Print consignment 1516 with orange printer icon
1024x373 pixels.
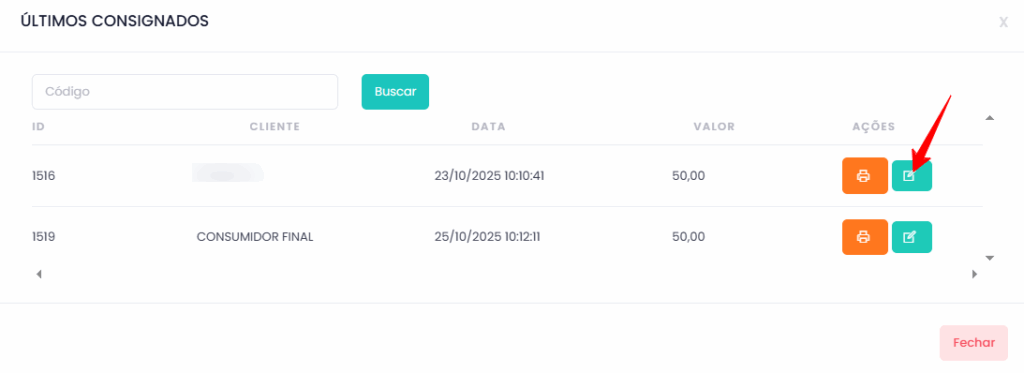click(x=865, y=176)
